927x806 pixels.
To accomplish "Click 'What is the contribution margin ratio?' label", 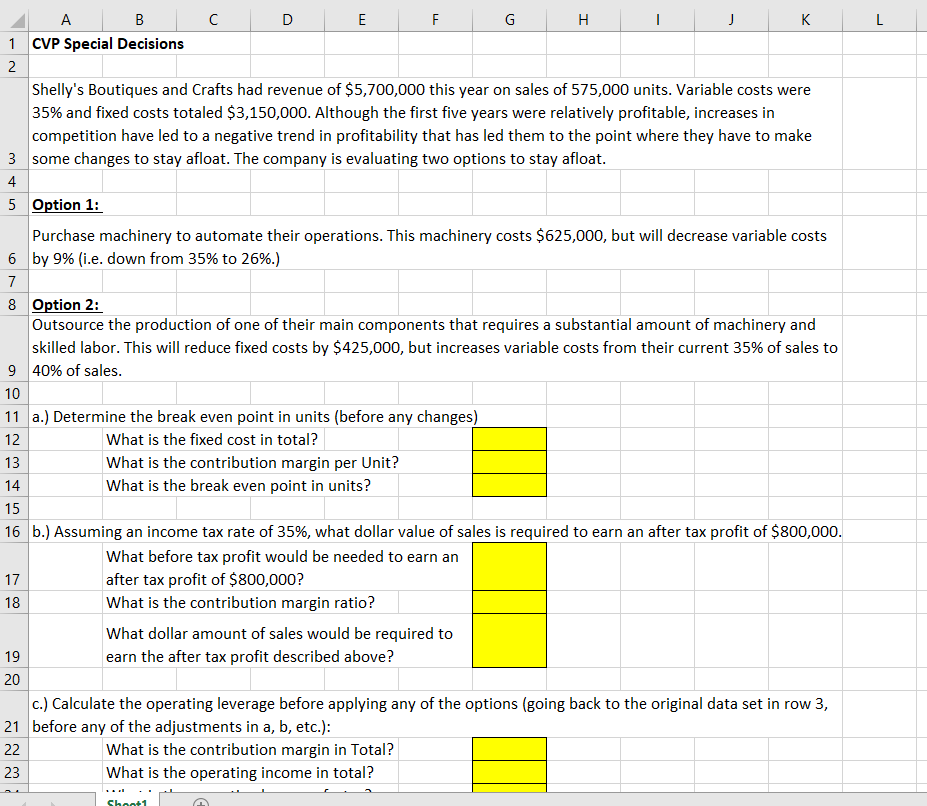I will click(x=240, y=603).
